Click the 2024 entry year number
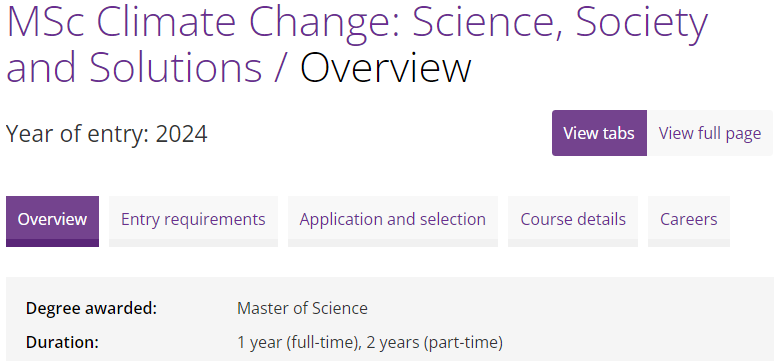The height and width of the screenshot is (361, 782). (182, 134)
